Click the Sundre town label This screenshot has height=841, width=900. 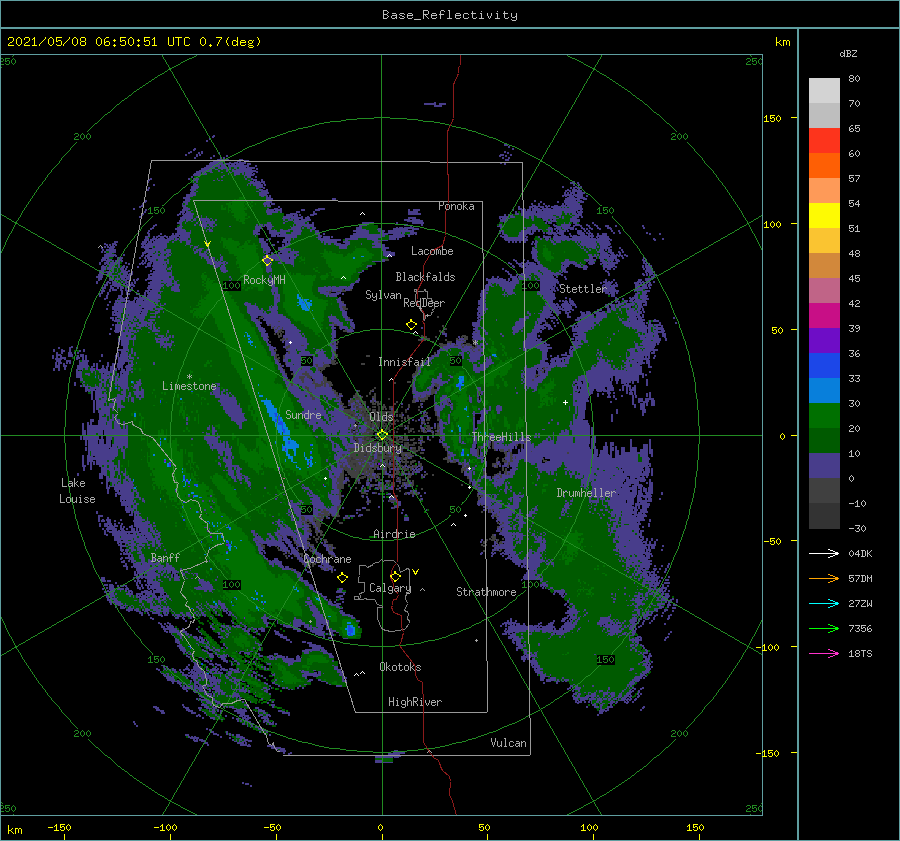coord(303,414)
